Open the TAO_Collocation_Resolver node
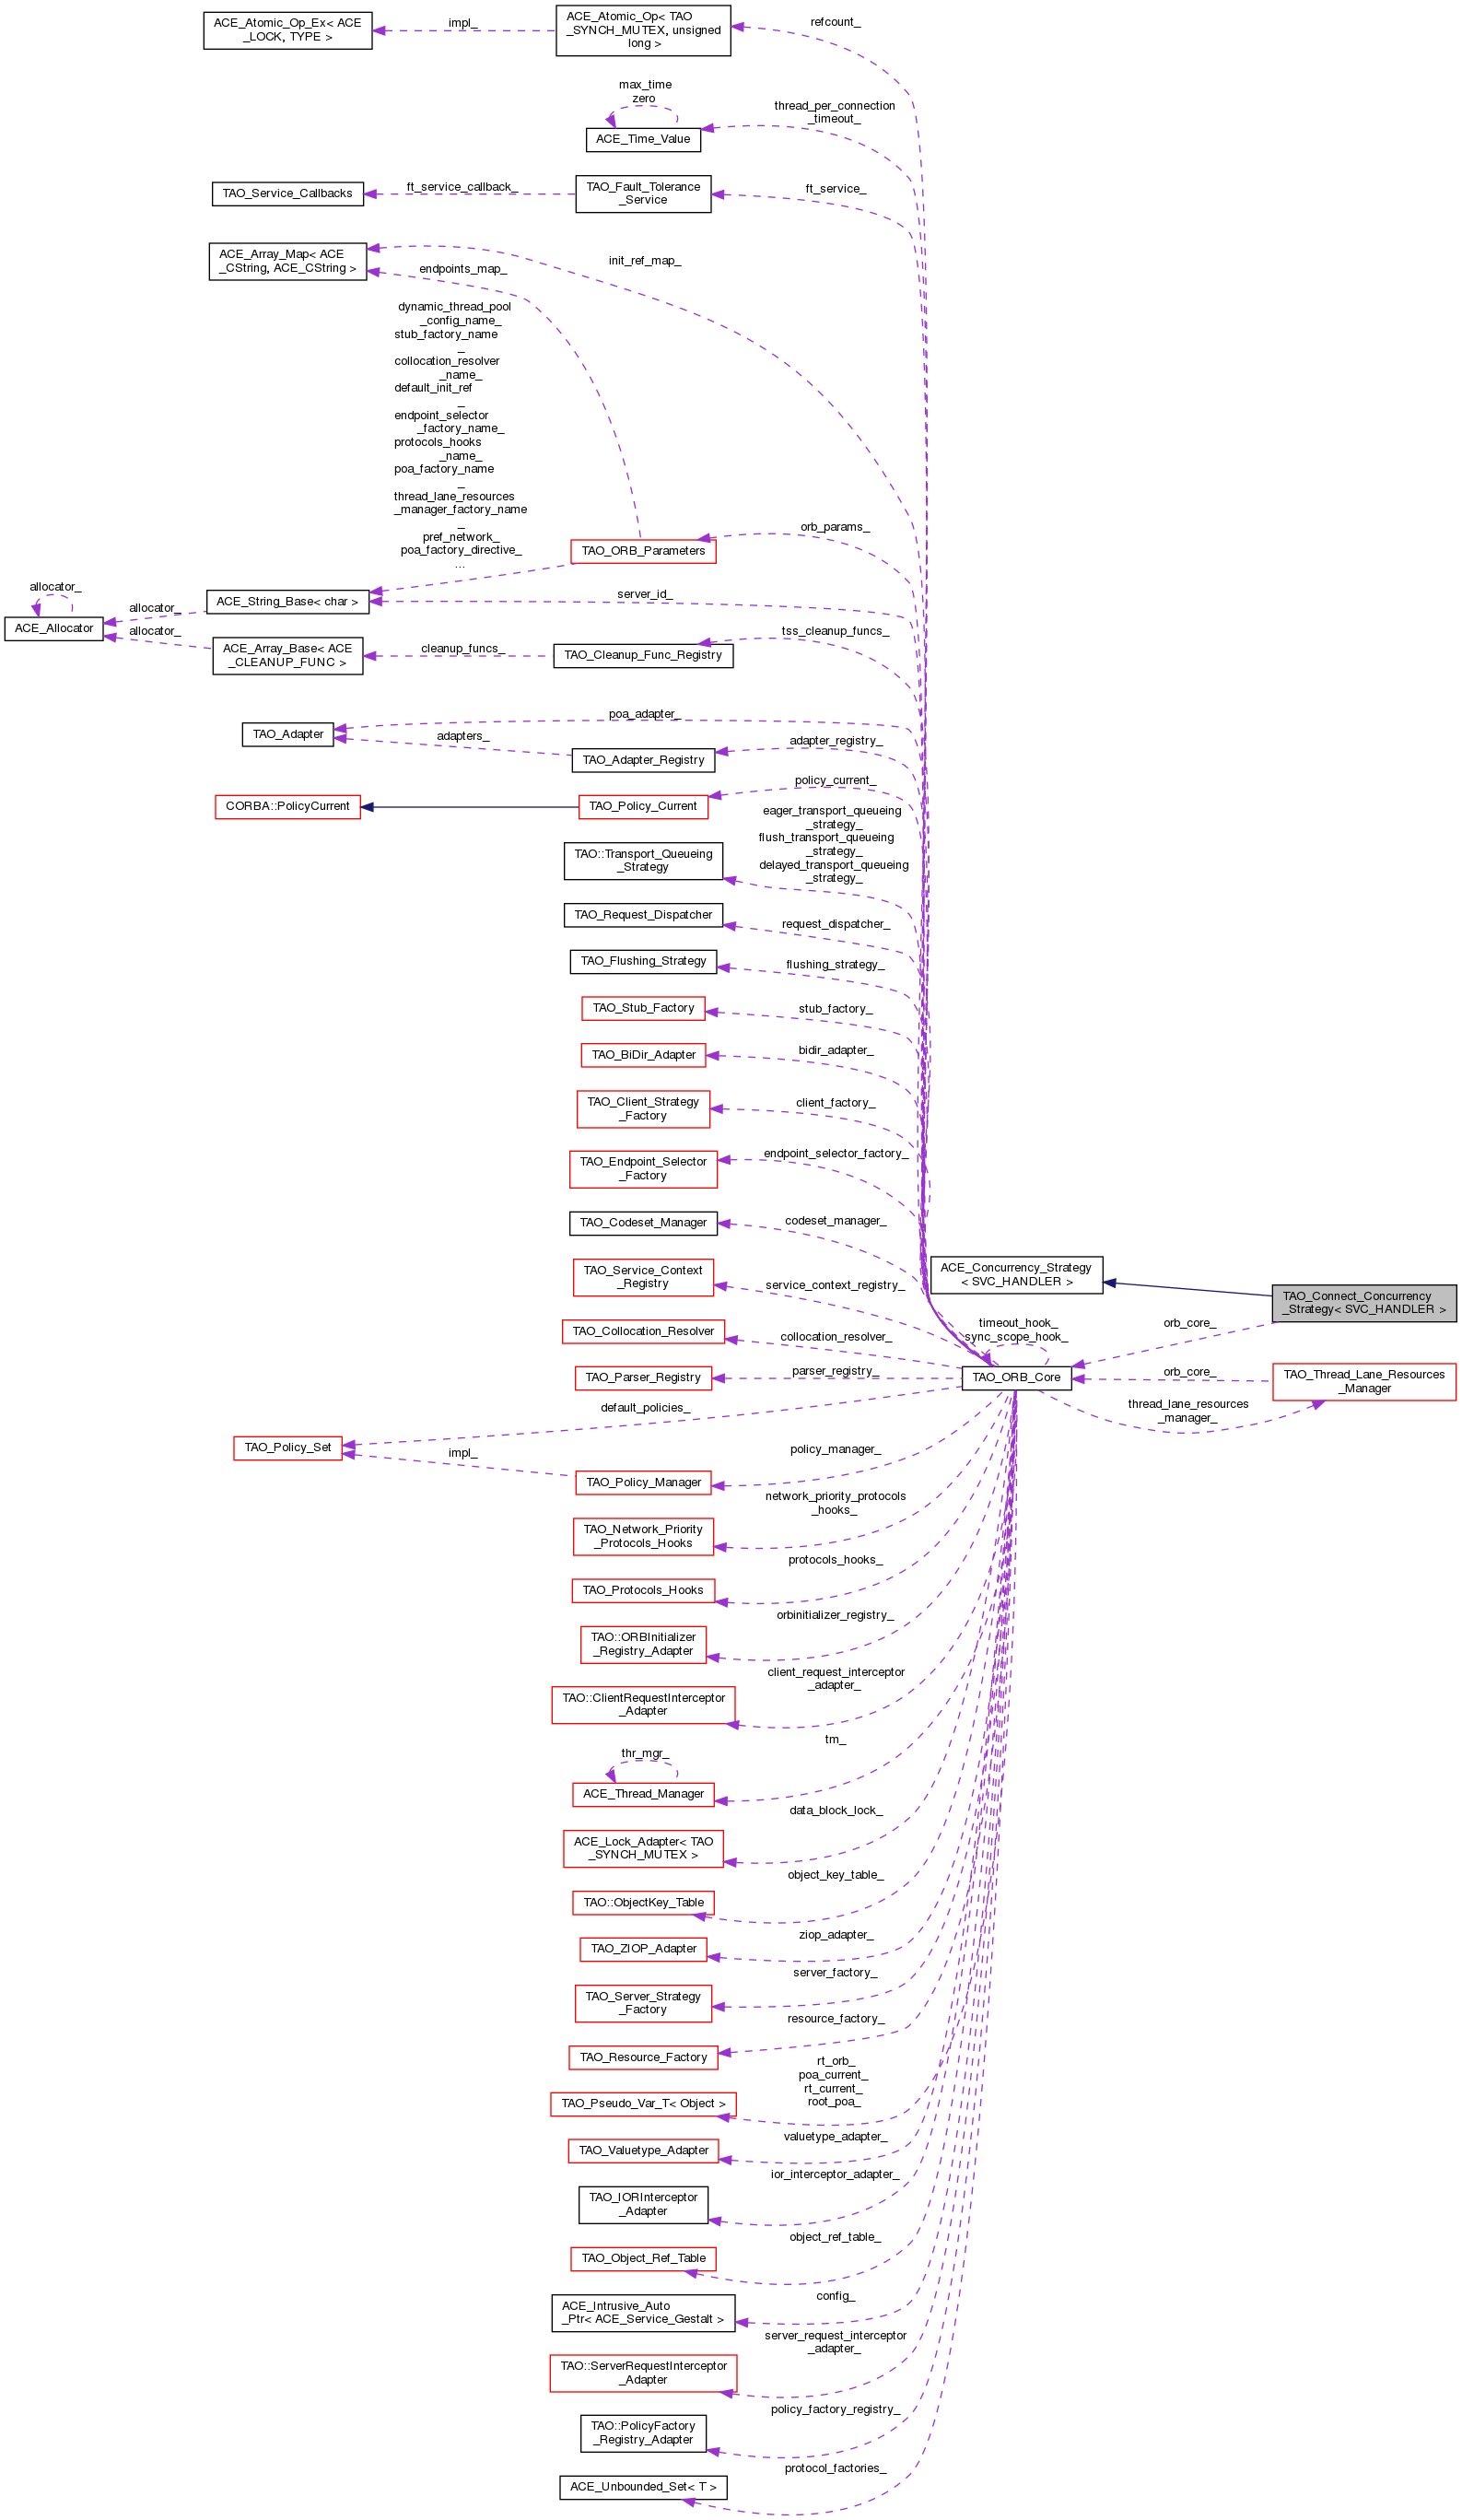Image resolution: width=1462 pixels, height=2520 pixels. pyautogui.click(x=643, y=1331)
